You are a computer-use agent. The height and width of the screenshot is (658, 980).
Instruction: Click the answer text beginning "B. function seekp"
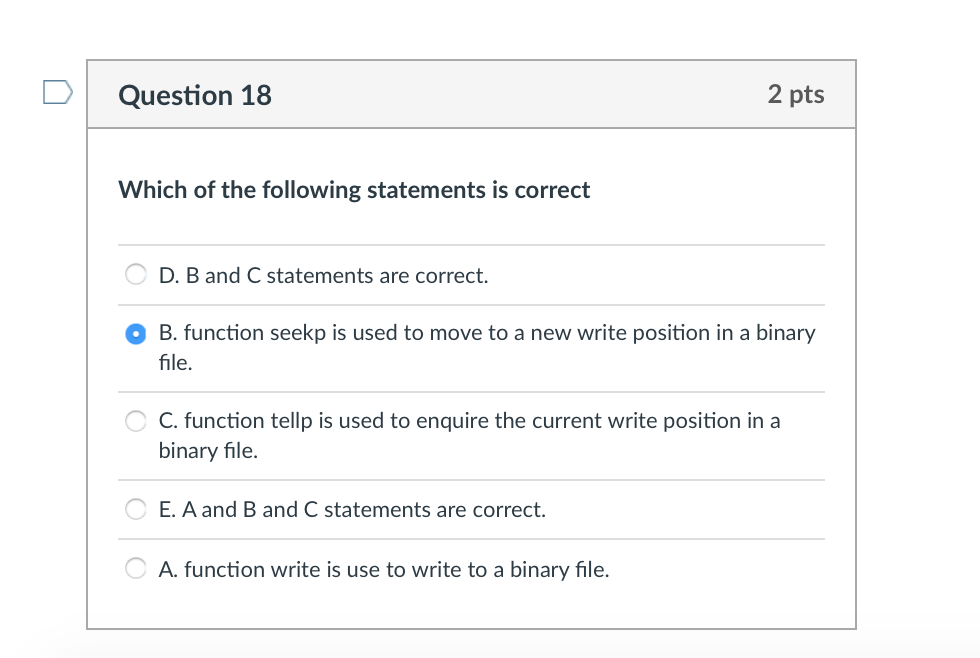486,334
